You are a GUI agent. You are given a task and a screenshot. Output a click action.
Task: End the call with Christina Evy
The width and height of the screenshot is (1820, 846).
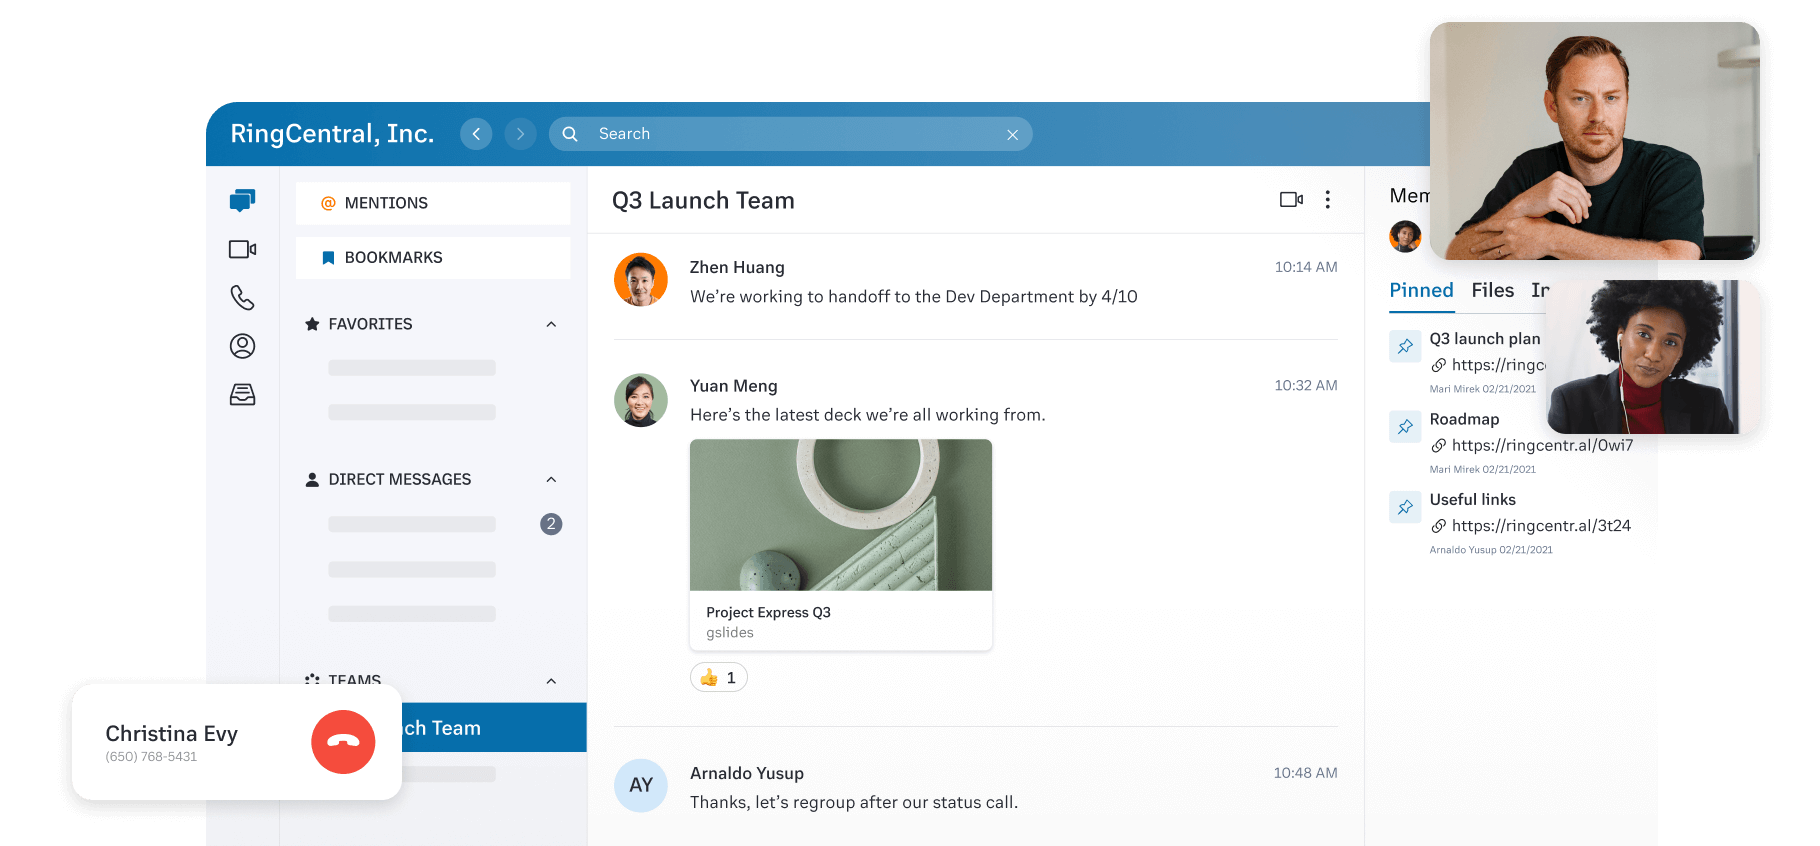click(343, 742)
